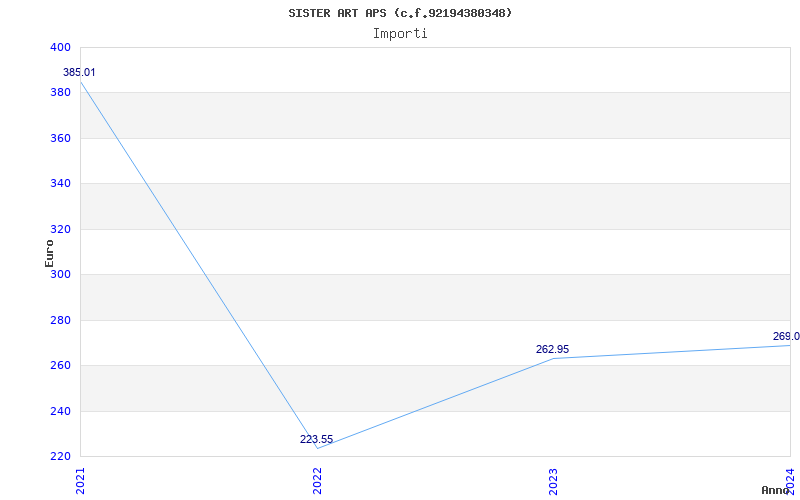This screenshot has height=500, width=800.
Task: Click the 262.95 data label
Action: point(552,349)
